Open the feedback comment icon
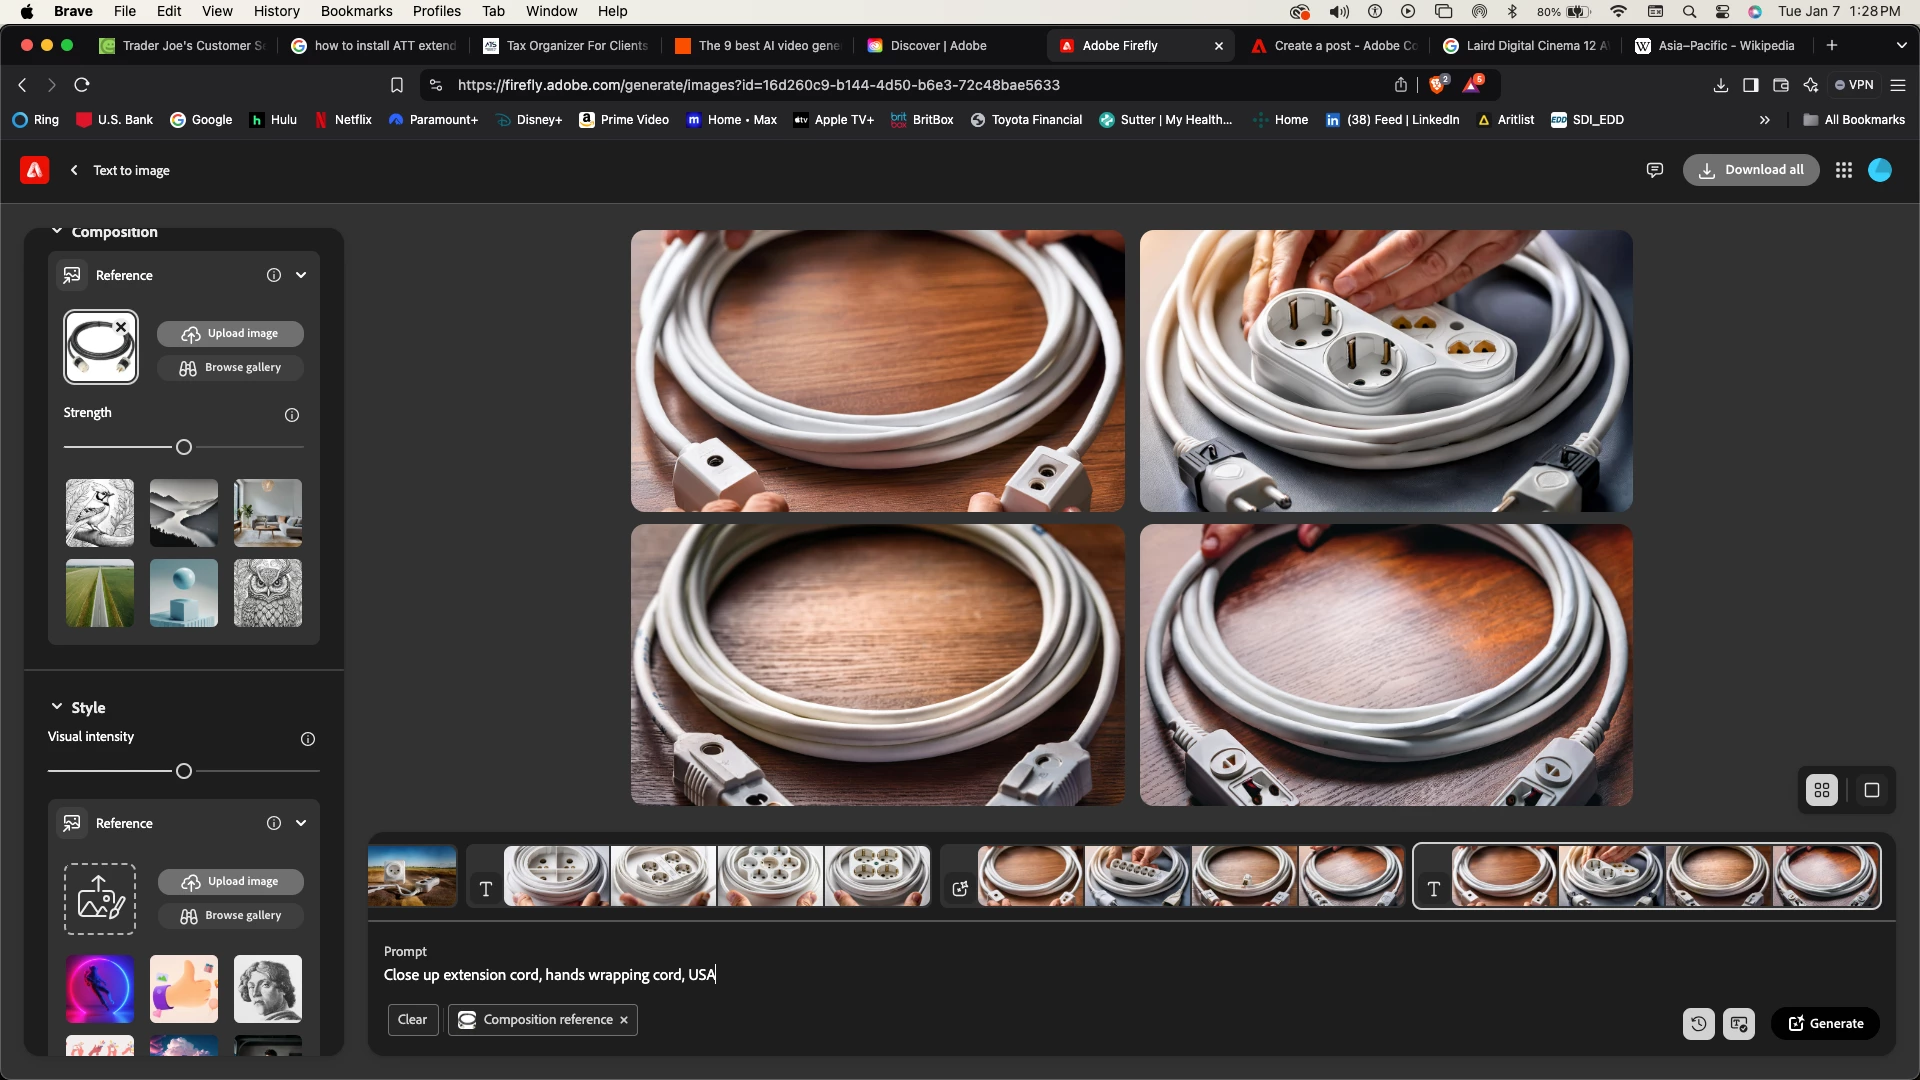This screenshot has height=1080, width=1920. 1655,170
